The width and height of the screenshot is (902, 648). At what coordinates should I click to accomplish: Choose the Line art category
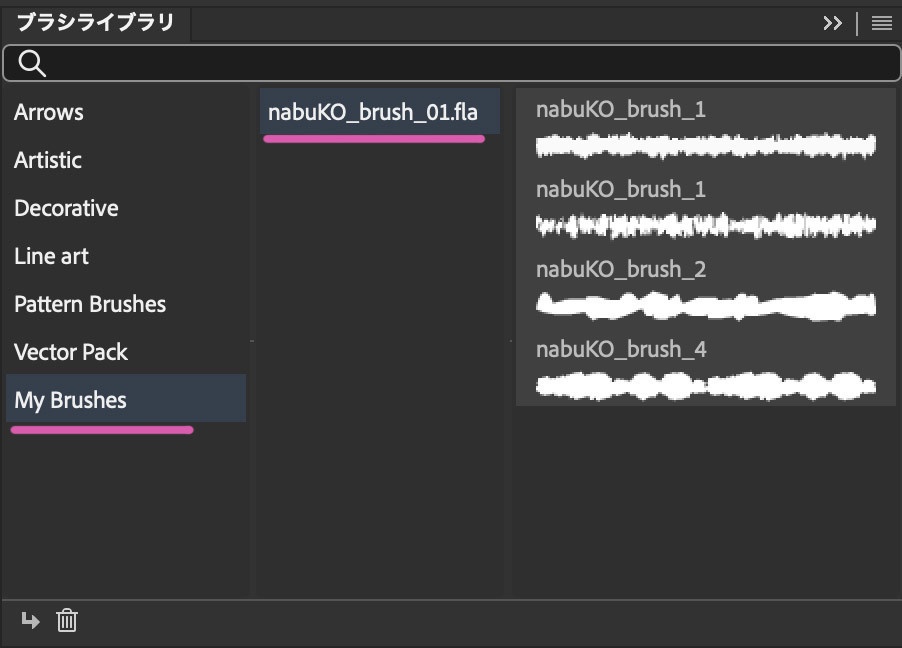[51, 256]
